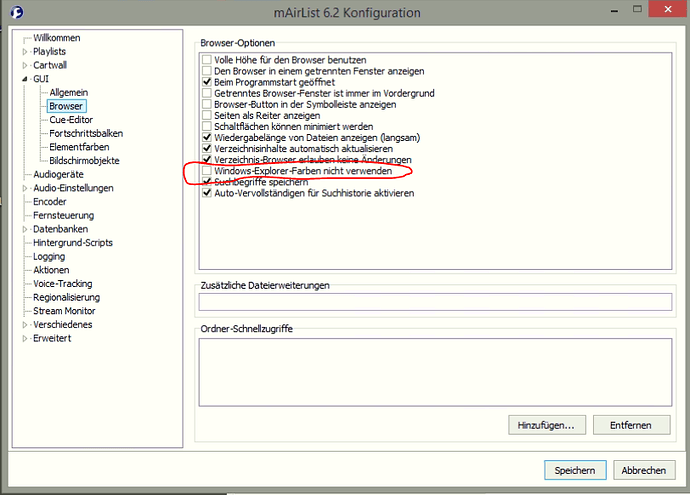Open Fernsteuerung settings

pyautogui.click(x=64, y=215)
